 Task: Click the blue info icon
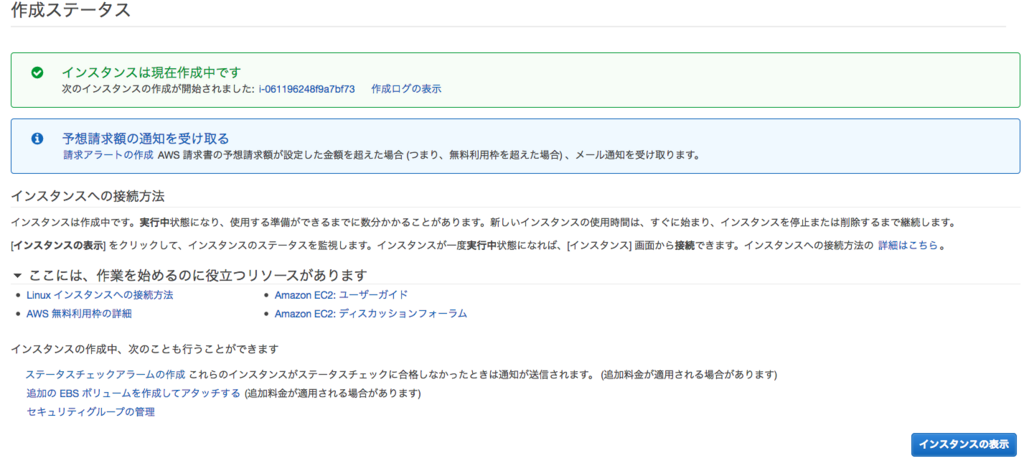coord(37,138)
